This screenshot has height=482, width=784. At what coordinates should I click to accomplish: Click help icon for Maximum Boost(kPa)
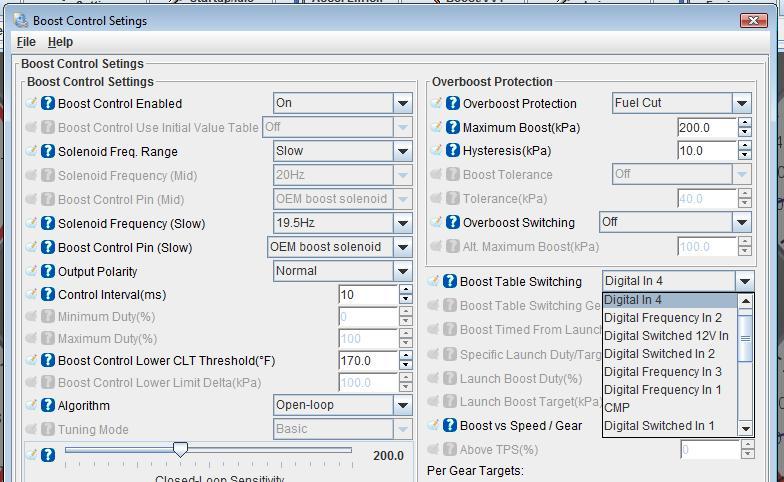coord(452,127)
